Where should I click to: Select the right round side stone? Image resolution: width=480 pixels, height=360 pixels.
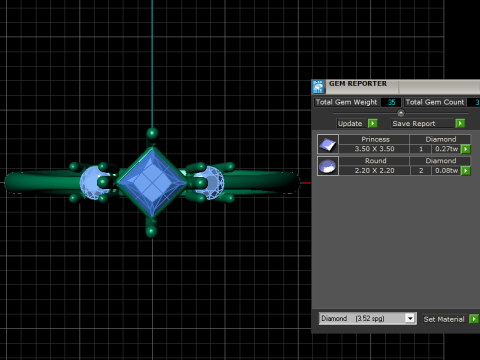tap(215, 183)
